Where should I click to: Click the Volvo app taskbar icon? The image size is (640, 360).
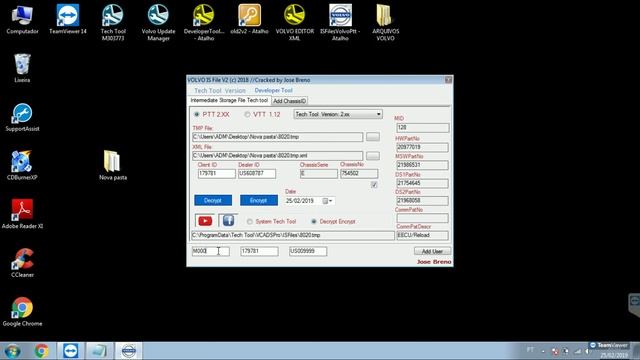point(129,351)
